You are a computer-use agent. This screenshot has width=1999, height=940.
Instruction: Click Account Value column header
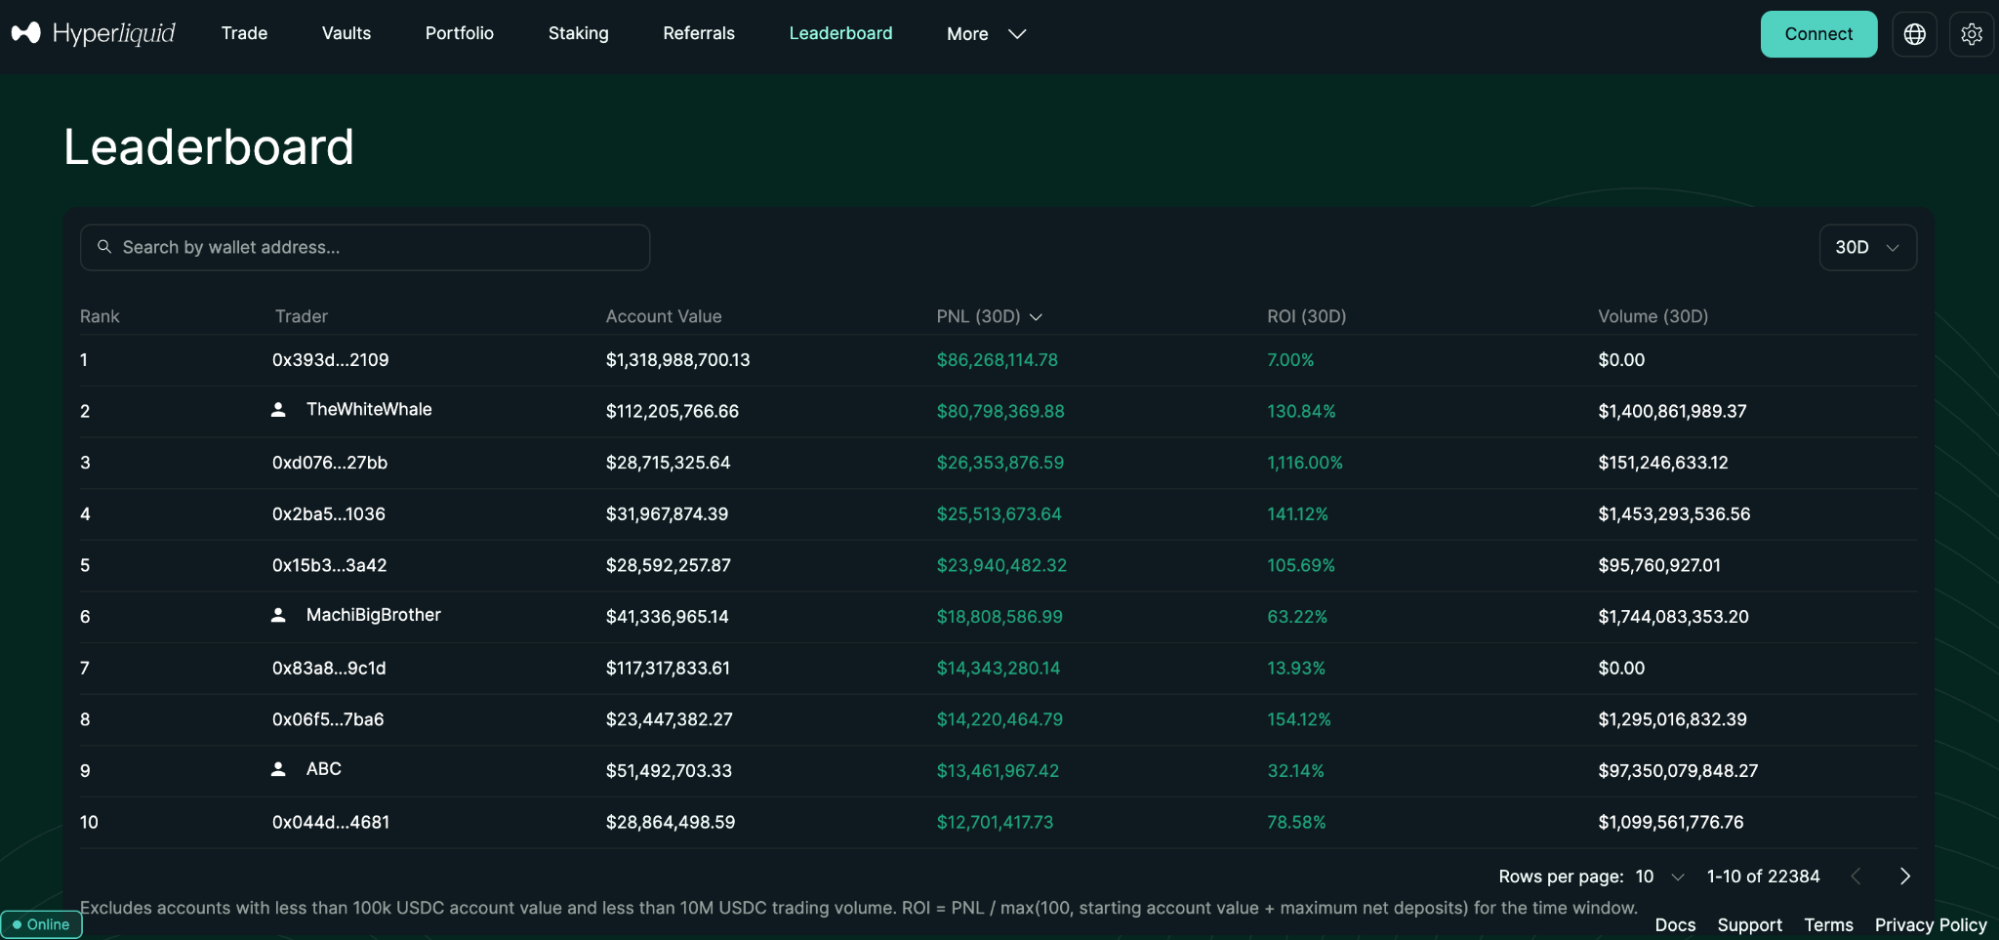[663, 316]
